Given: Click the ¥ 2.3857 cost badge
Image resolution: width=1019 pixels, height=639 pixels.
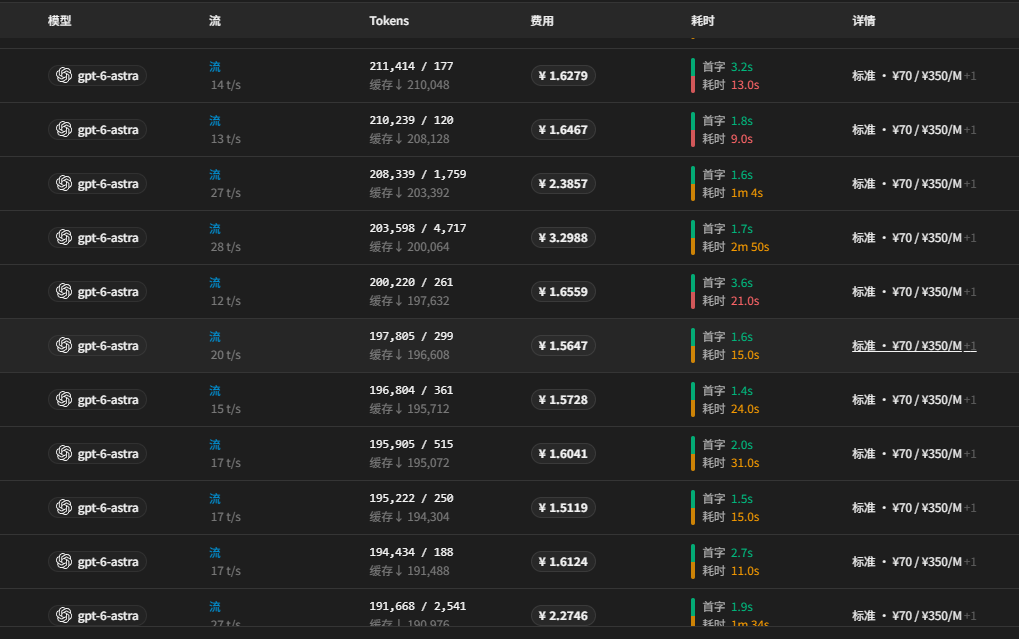Looking at the screenshot, I should point(563,184).
